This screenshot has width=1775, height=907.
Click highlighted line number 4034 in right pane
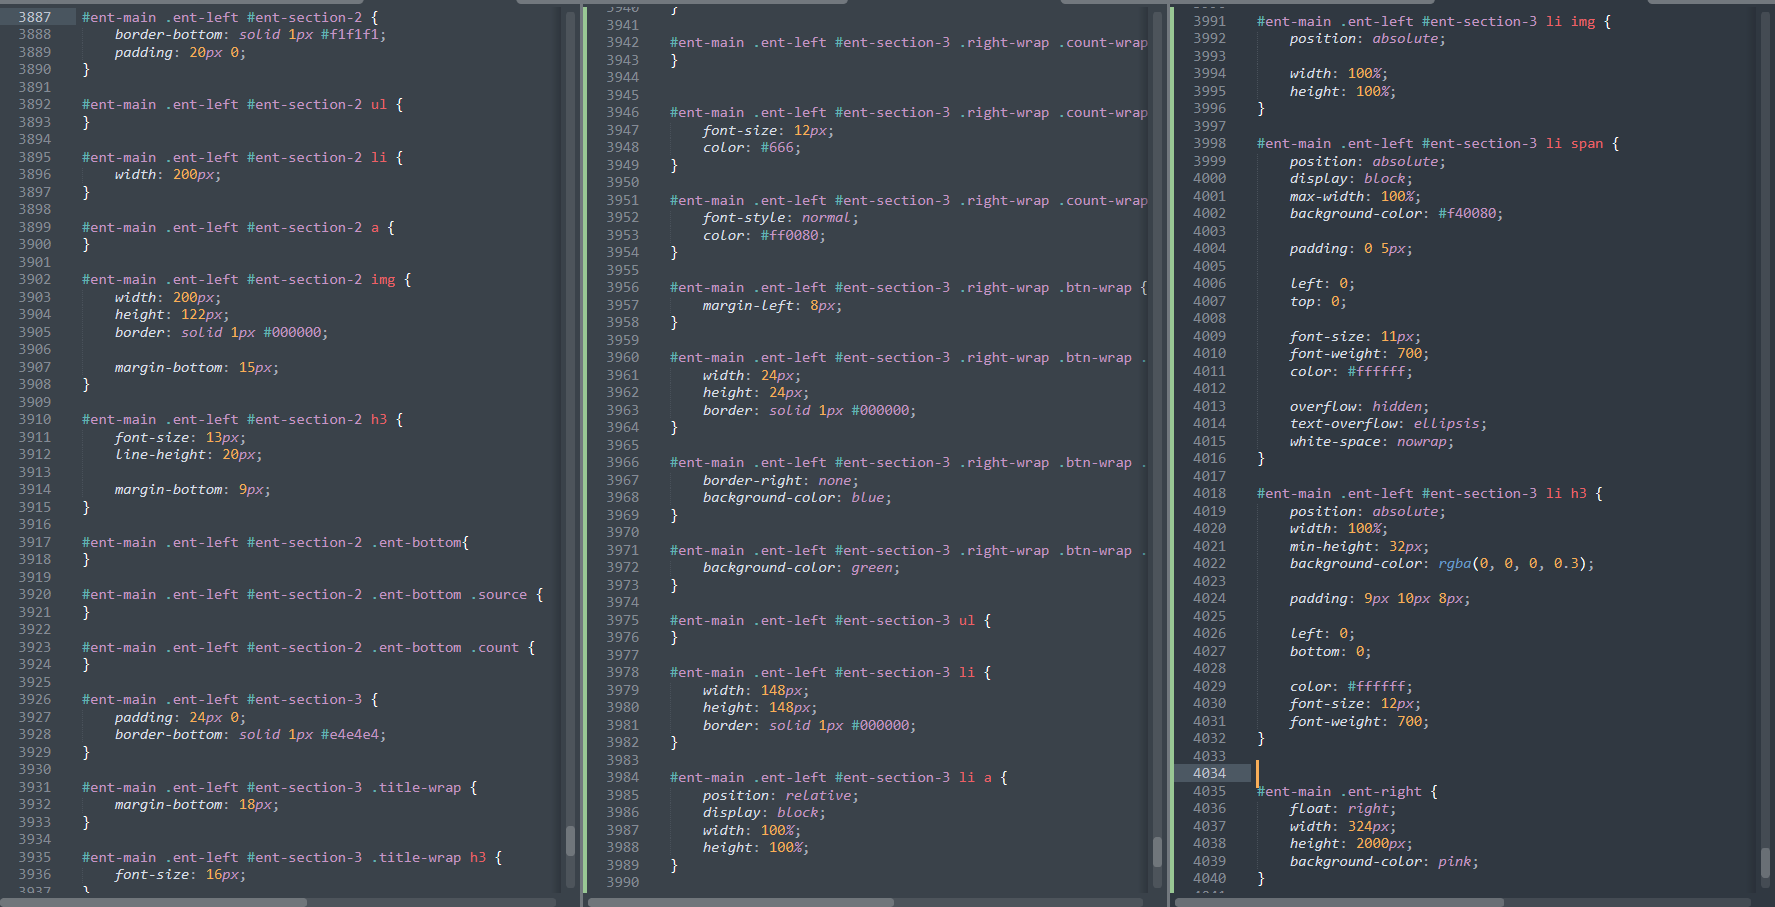1209,774
